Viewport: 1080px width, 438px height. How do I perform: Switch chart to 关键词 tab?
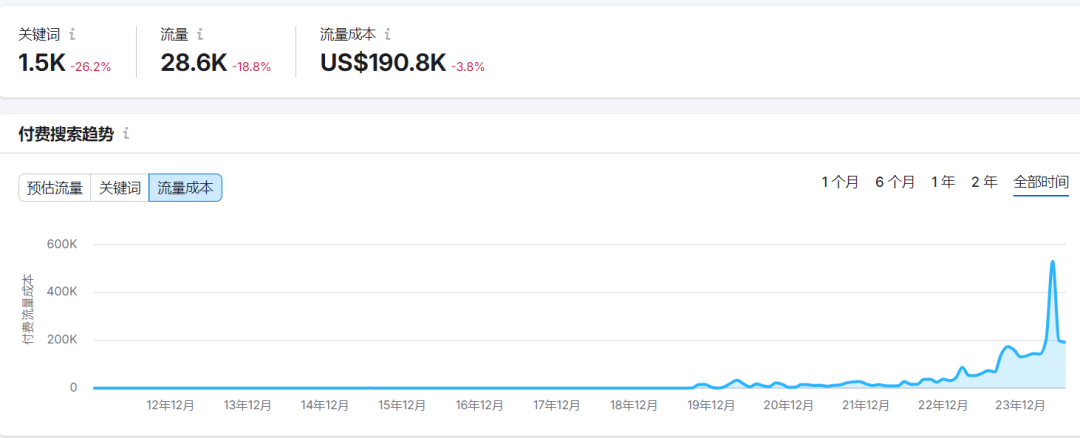coord(120,187)
